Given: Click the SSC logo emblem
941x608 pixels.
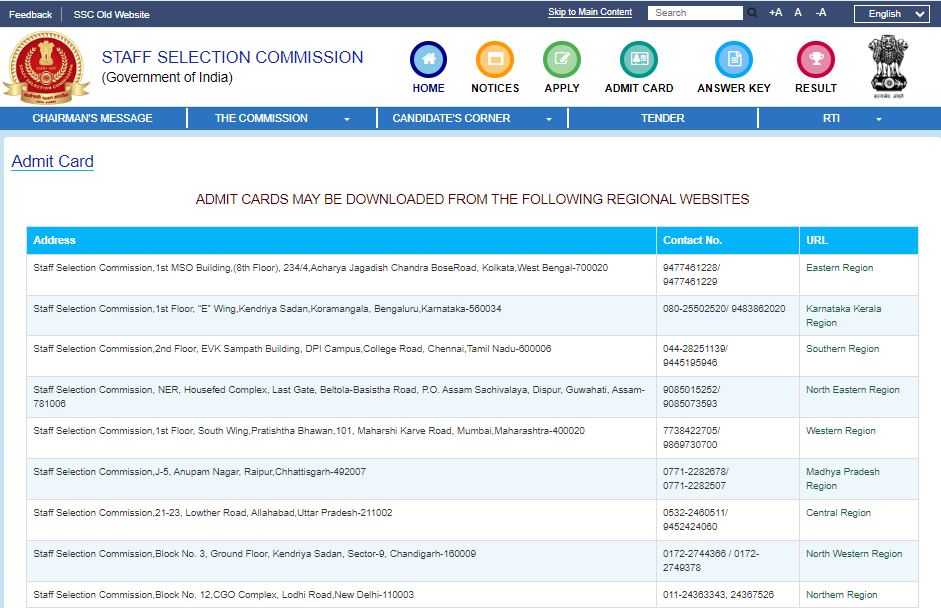Looking at the screenshot, I should 46,64.
